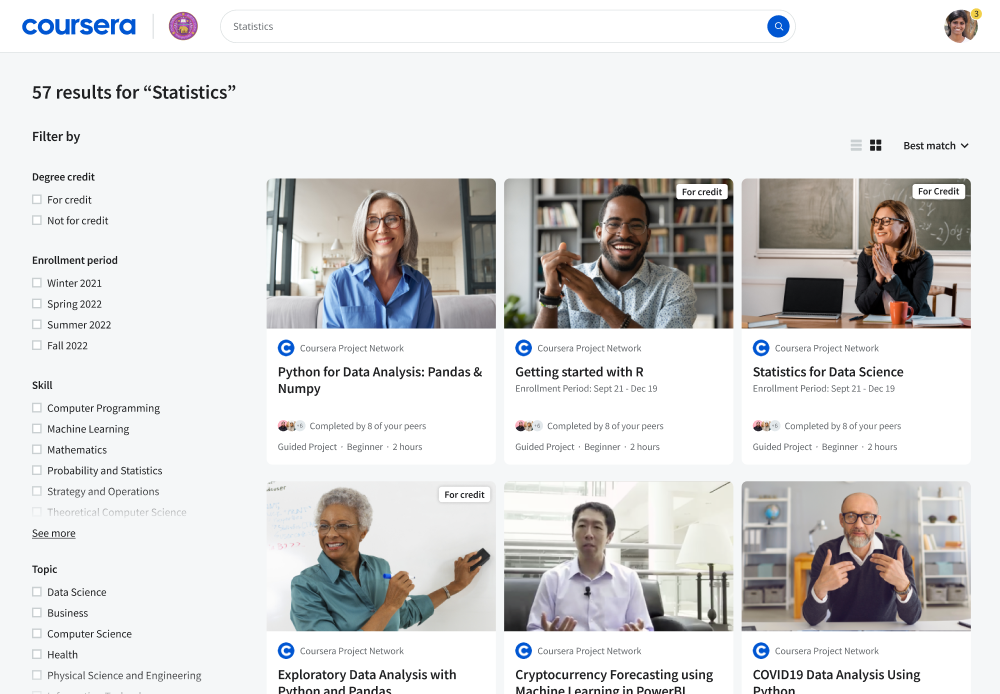
Task: Click '57 results for “Statistics”' heading
Action: click(x=134, y=92)
